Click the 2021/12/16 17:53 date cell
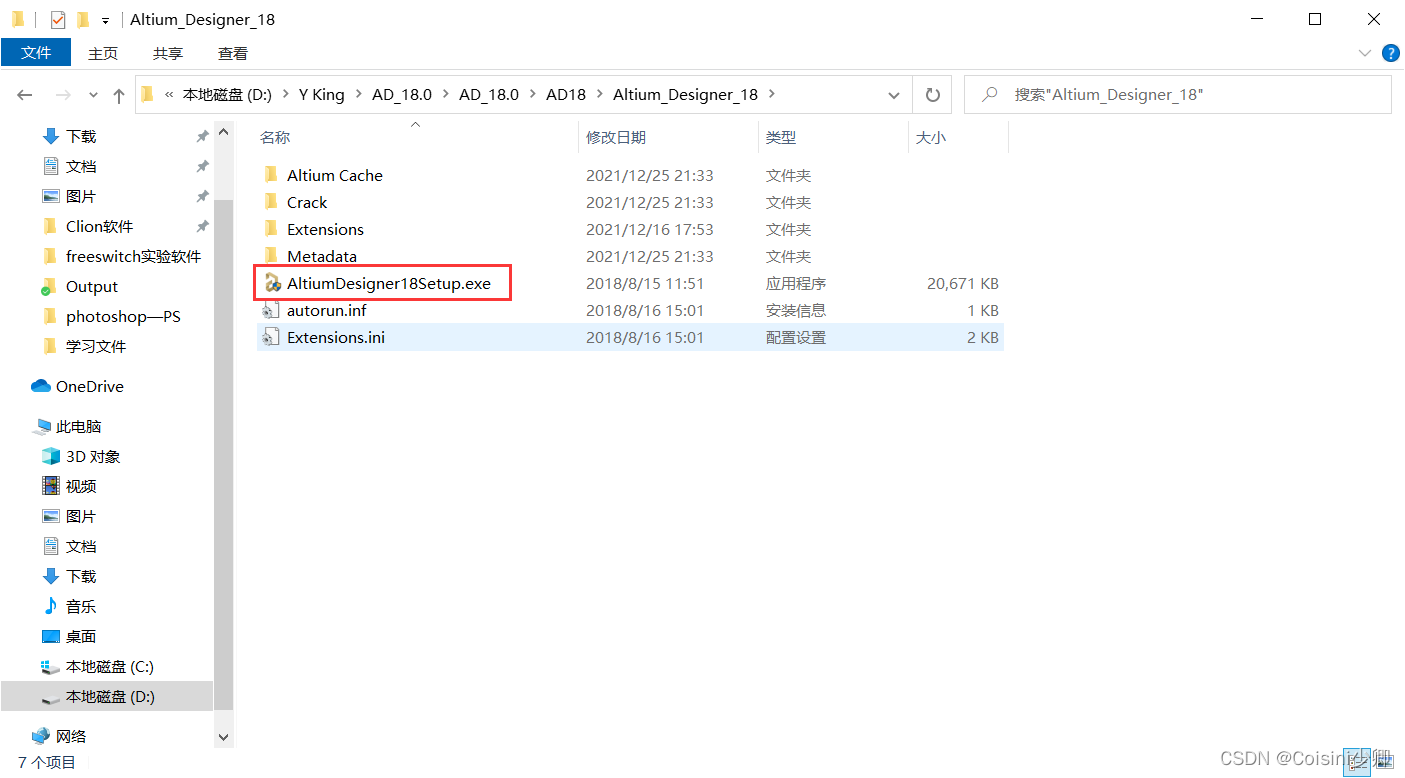Image resolution: width=1405 pixels, height=778 pixels. 650,229
